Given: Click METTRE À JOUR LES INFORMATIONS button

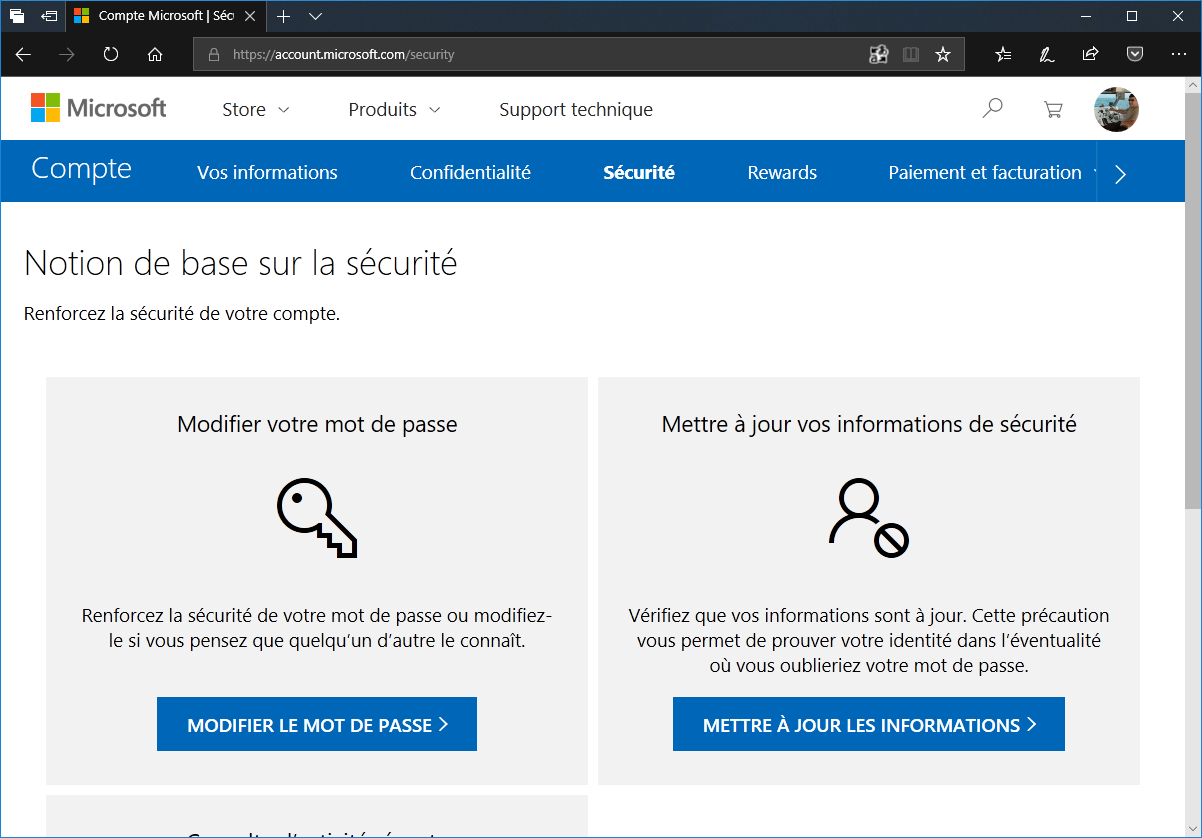Looking at the screenshot, I should 869,724.
